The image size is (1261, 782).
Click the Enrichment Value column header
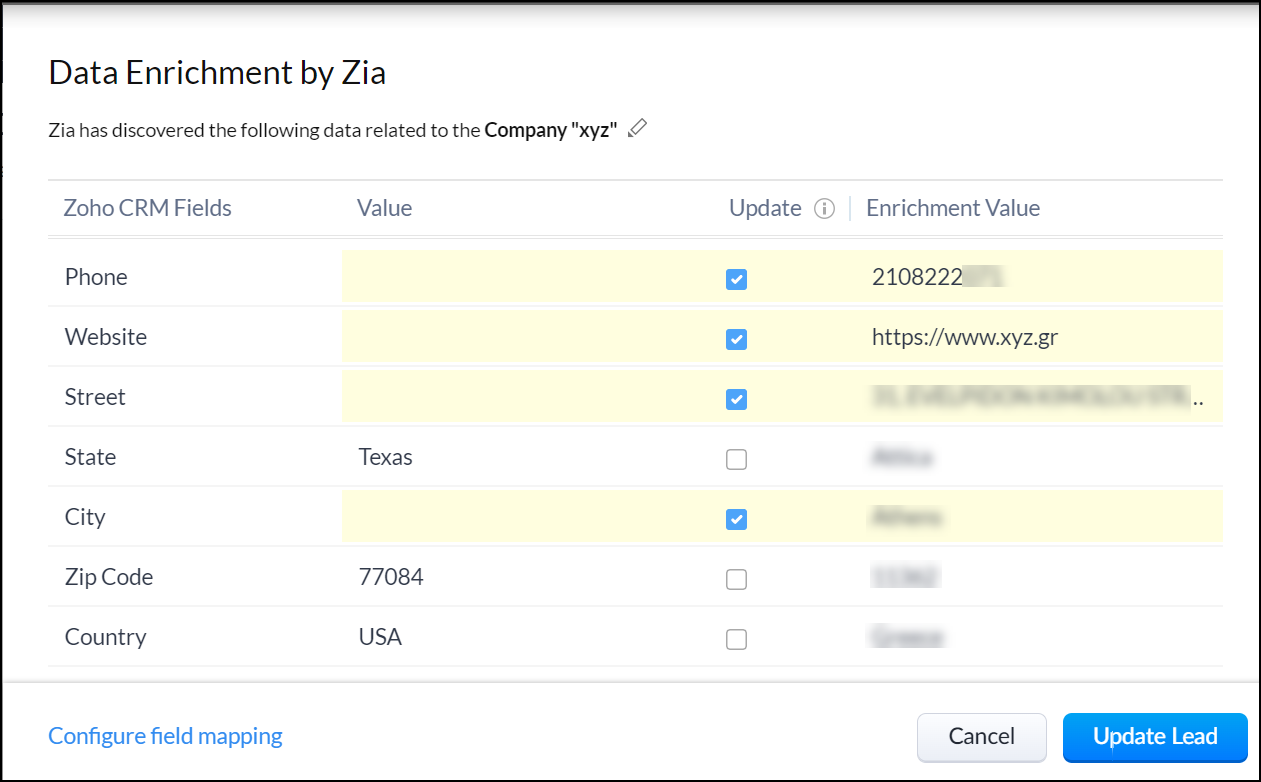coord(952,208)
